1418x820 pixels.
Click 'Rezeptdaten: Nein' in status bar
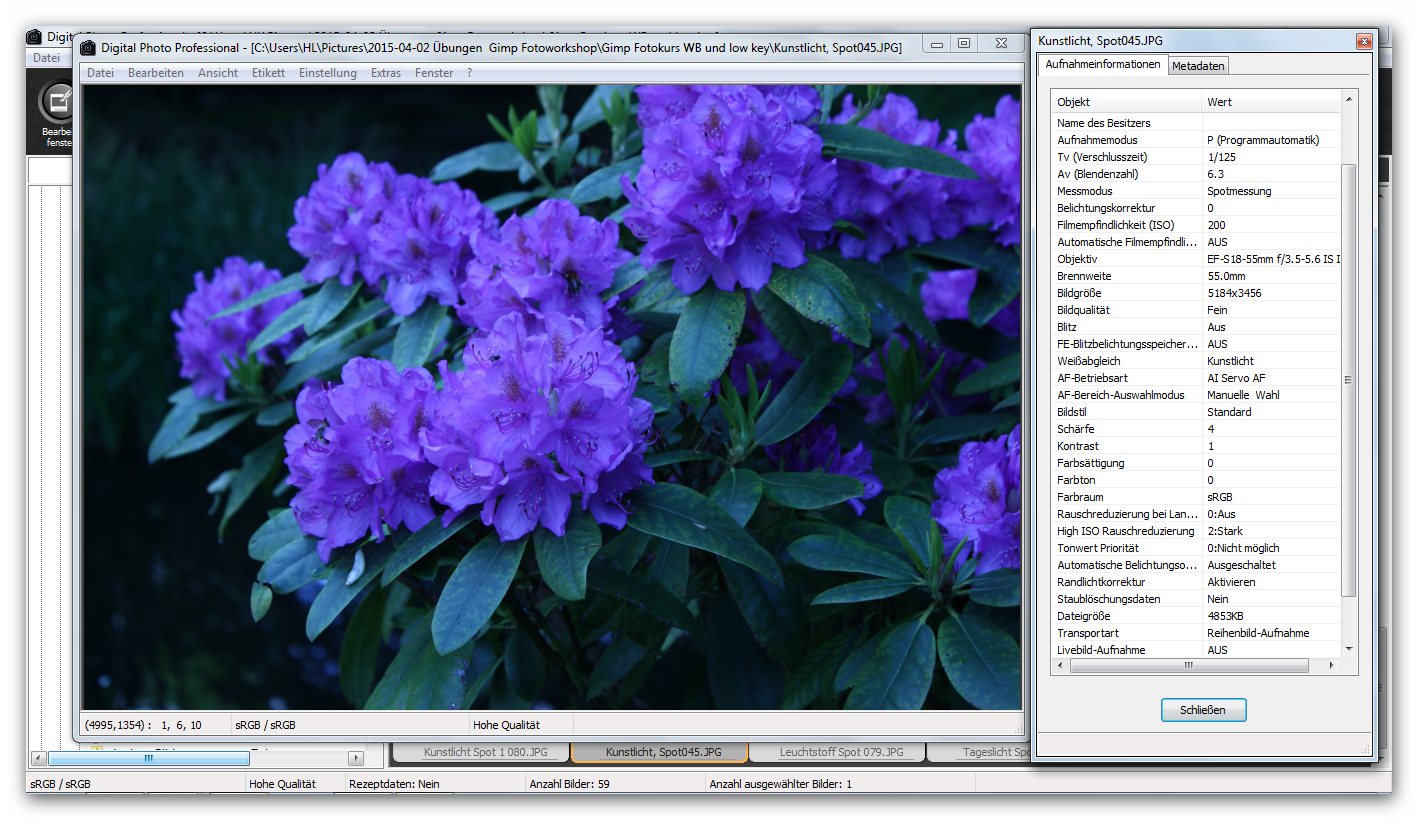pos(394,784)
